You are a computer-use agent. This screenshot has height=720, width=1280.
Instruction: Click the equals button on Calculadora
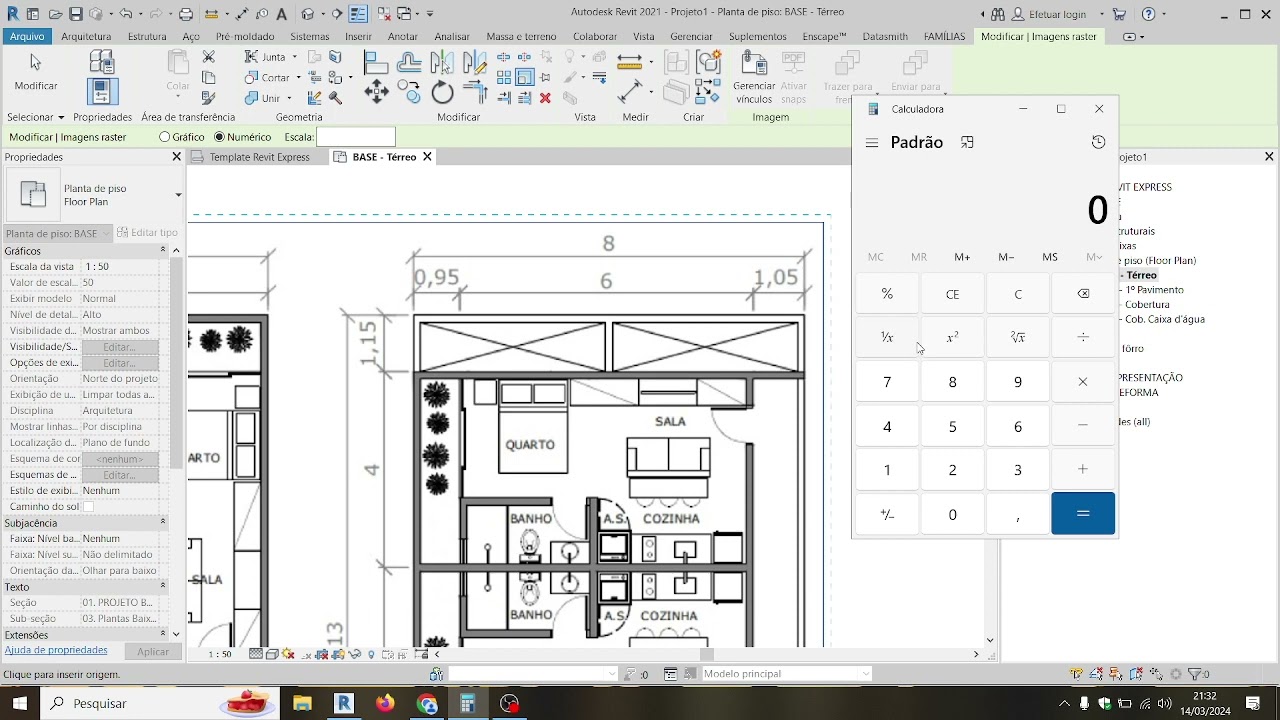tap(1083, 514)
